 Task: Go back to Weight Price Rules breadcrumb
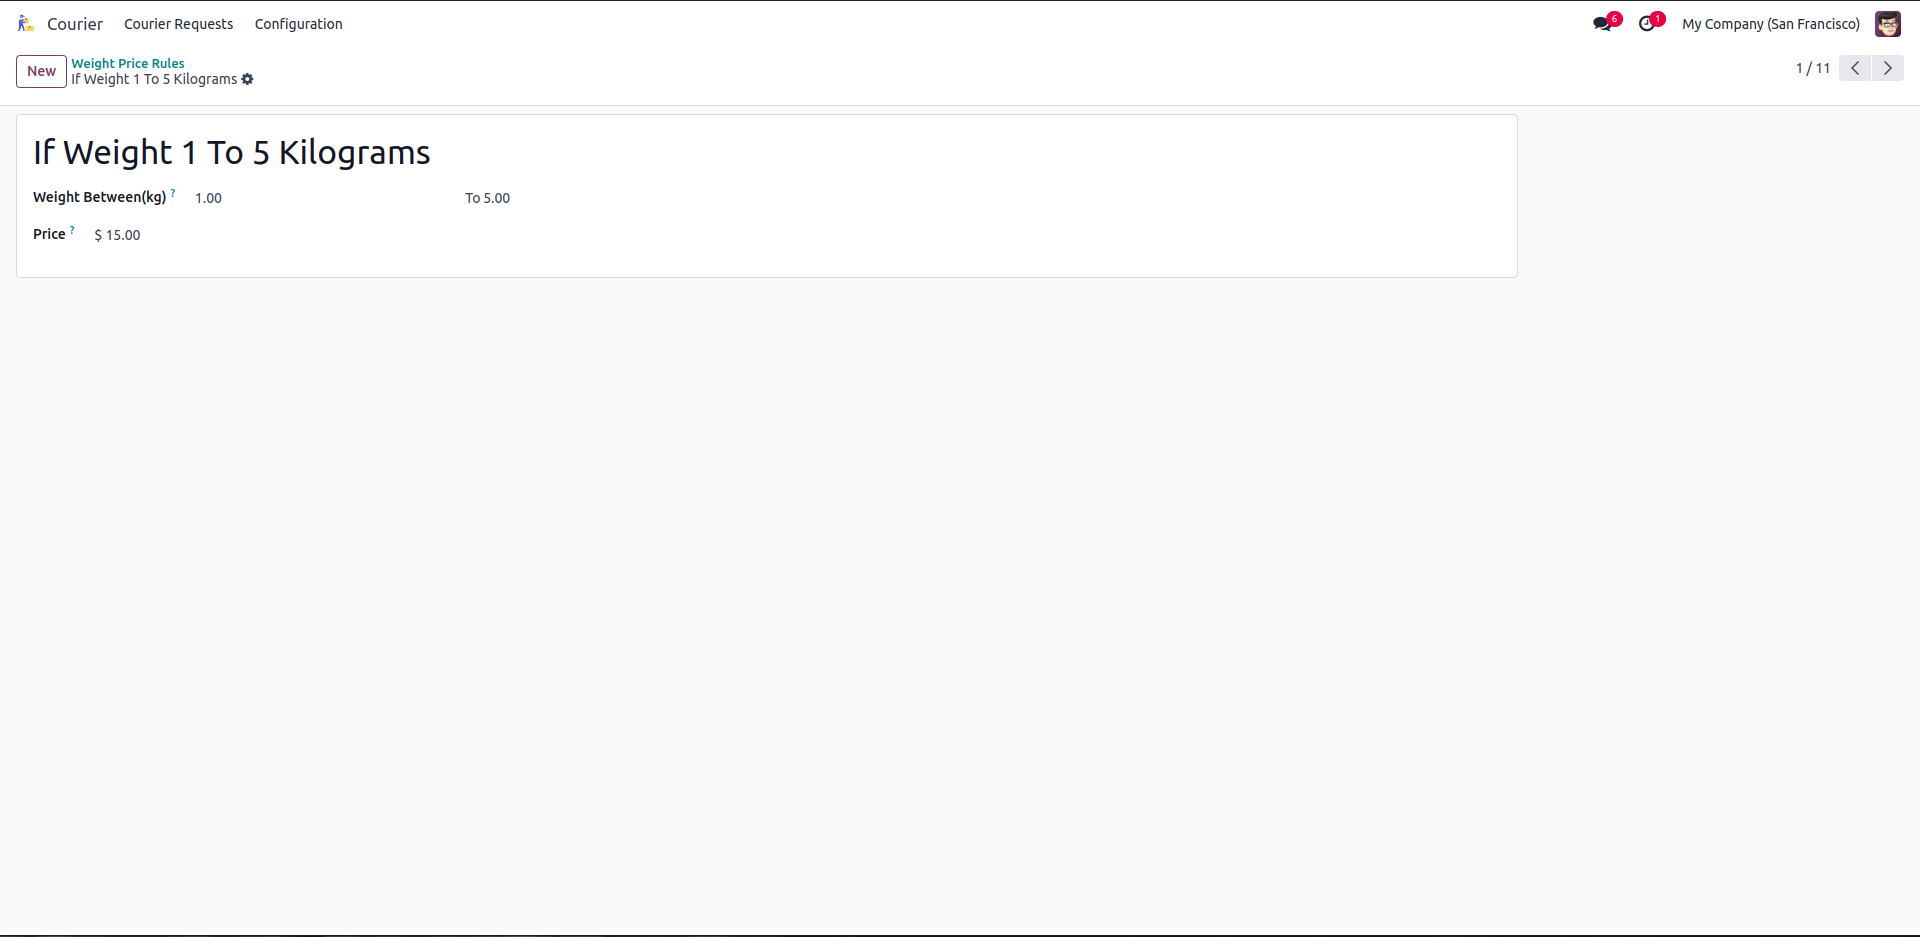click(x=128, y=63)
